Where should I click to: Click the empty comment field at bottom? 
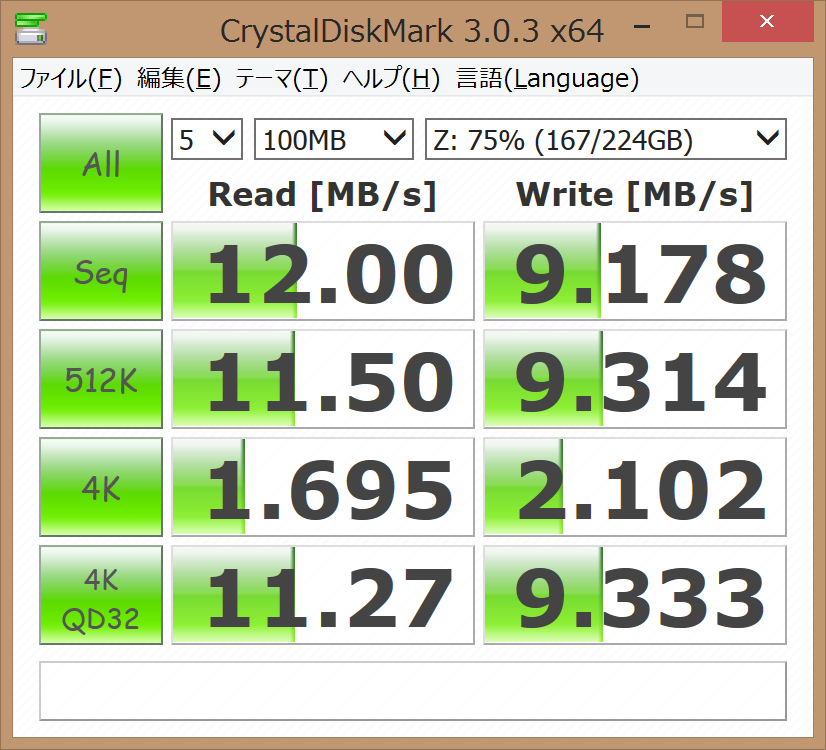tap(413, 691)
